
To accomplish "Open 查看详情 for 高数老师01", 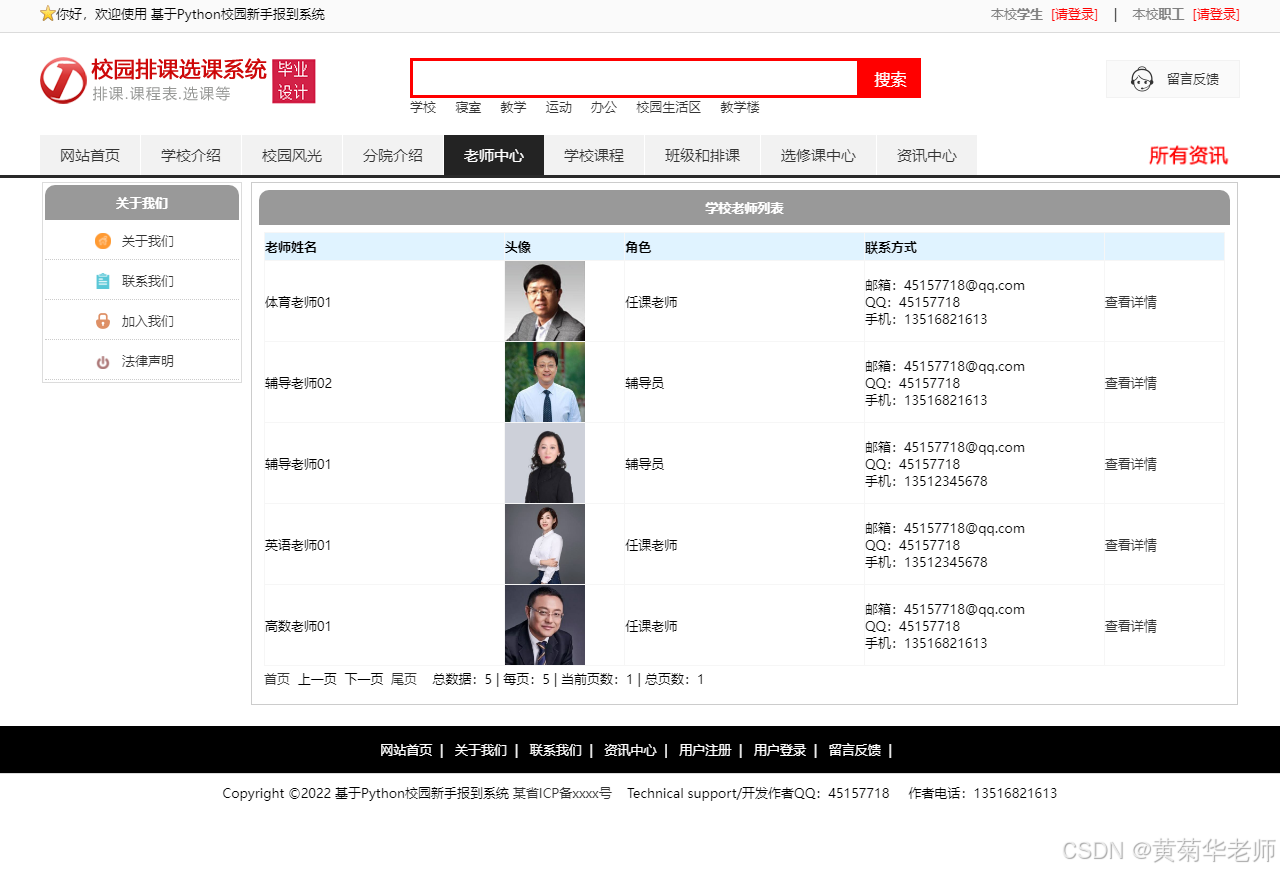I will pyautogui.click(x=1130, y=626).
